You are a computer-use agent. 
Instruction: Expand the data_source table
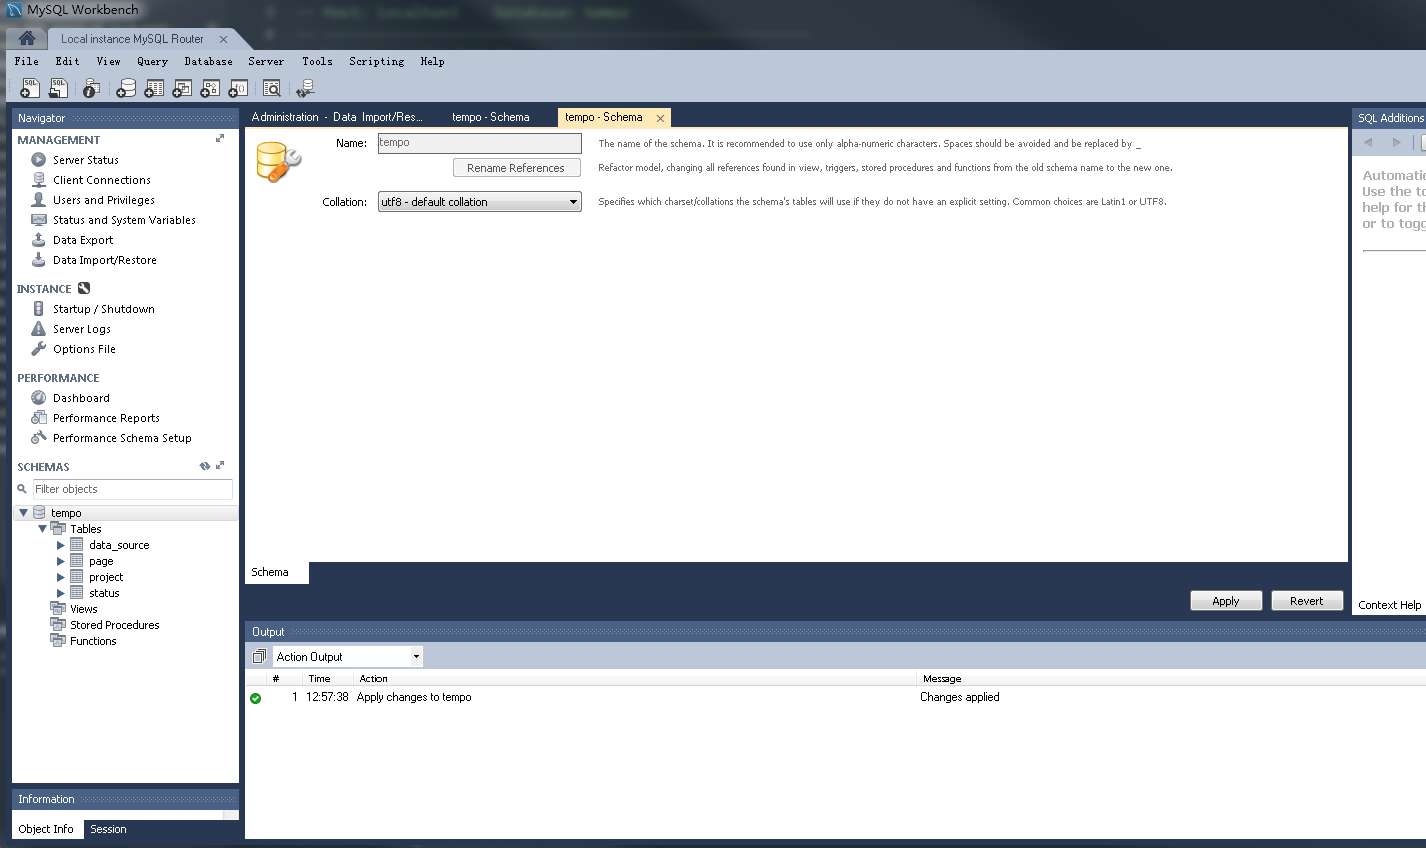point(61,545)
